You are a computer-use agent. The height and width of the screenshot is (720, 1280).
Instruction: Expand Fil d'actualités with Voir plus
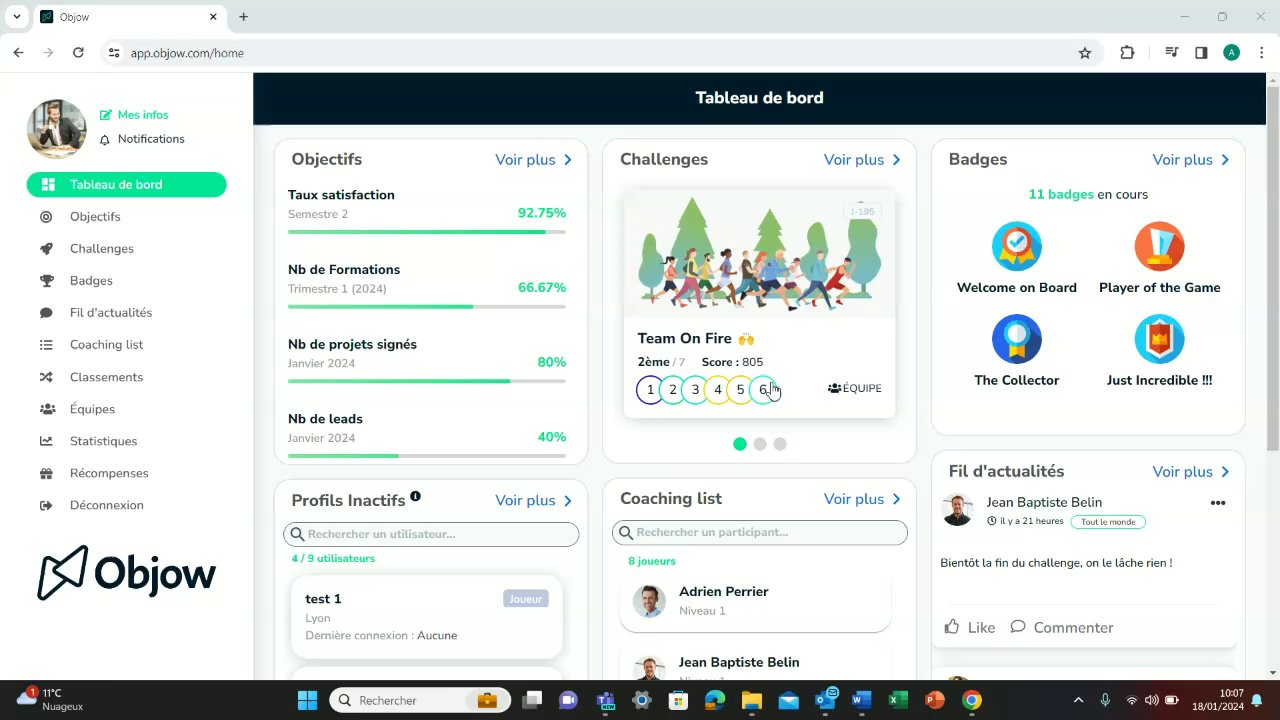coord(1191,472)
